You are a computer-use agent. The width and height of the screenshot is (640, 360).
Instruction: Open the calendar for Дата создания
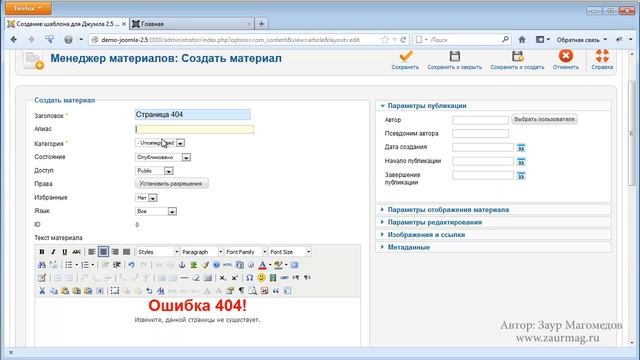(x=521, y=148)
